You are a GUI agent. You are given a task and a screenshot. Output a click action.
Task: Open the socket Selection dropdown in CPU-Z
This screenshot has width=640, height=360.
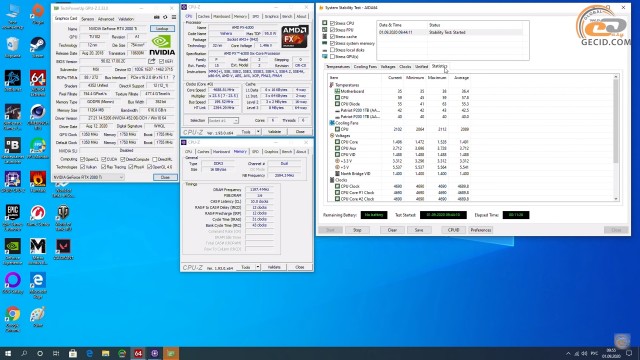point(223,120)
